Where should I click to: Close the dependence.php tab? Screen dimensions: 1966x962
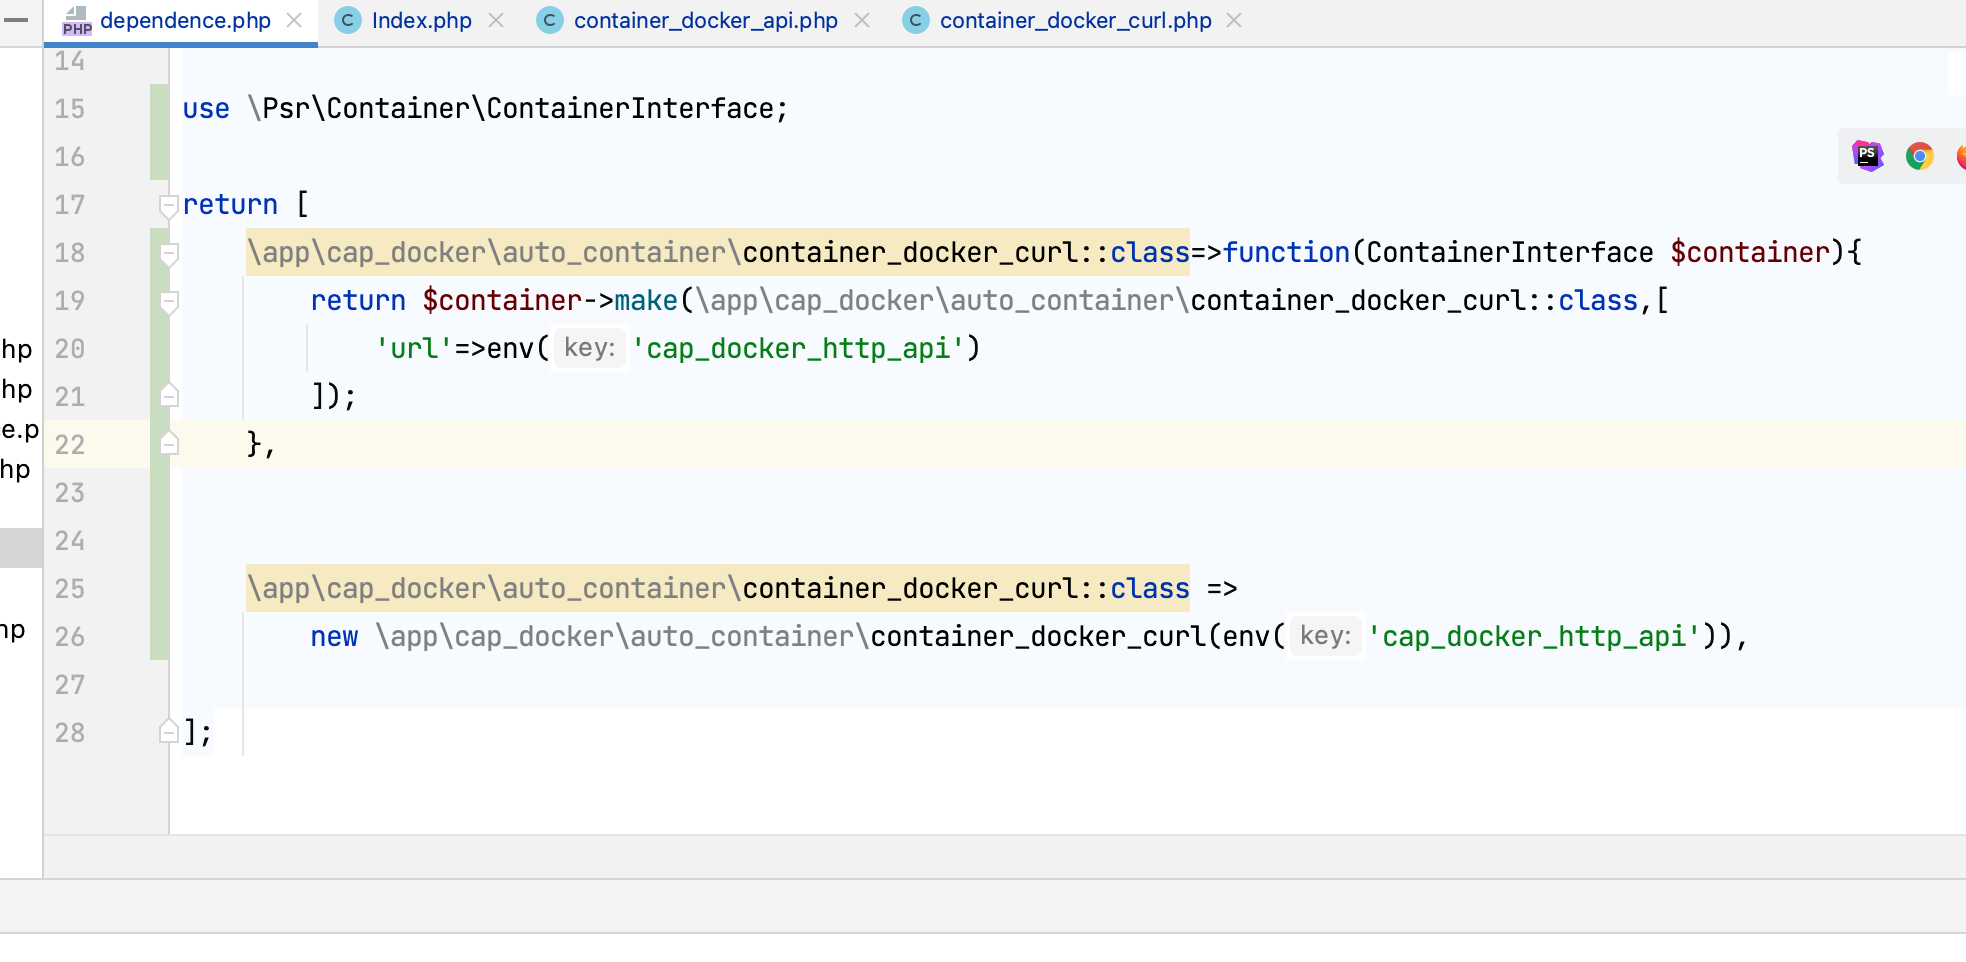pos(294,20)
